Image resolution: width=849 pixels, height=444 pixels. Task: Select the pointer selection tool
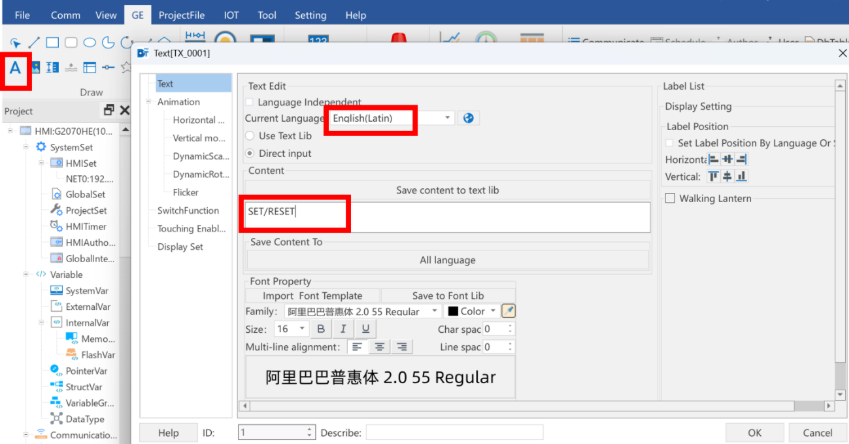15,43
